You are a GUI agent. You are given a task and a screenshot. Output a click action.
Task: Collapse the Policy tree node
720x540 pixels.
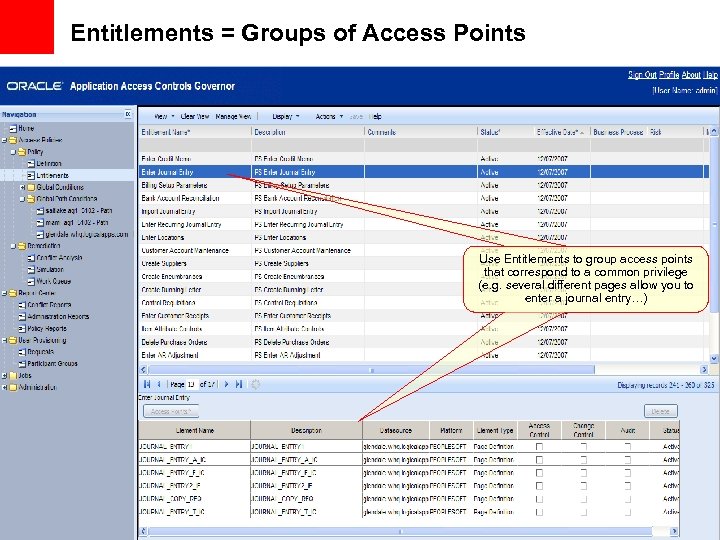click(x=13, y=152)
